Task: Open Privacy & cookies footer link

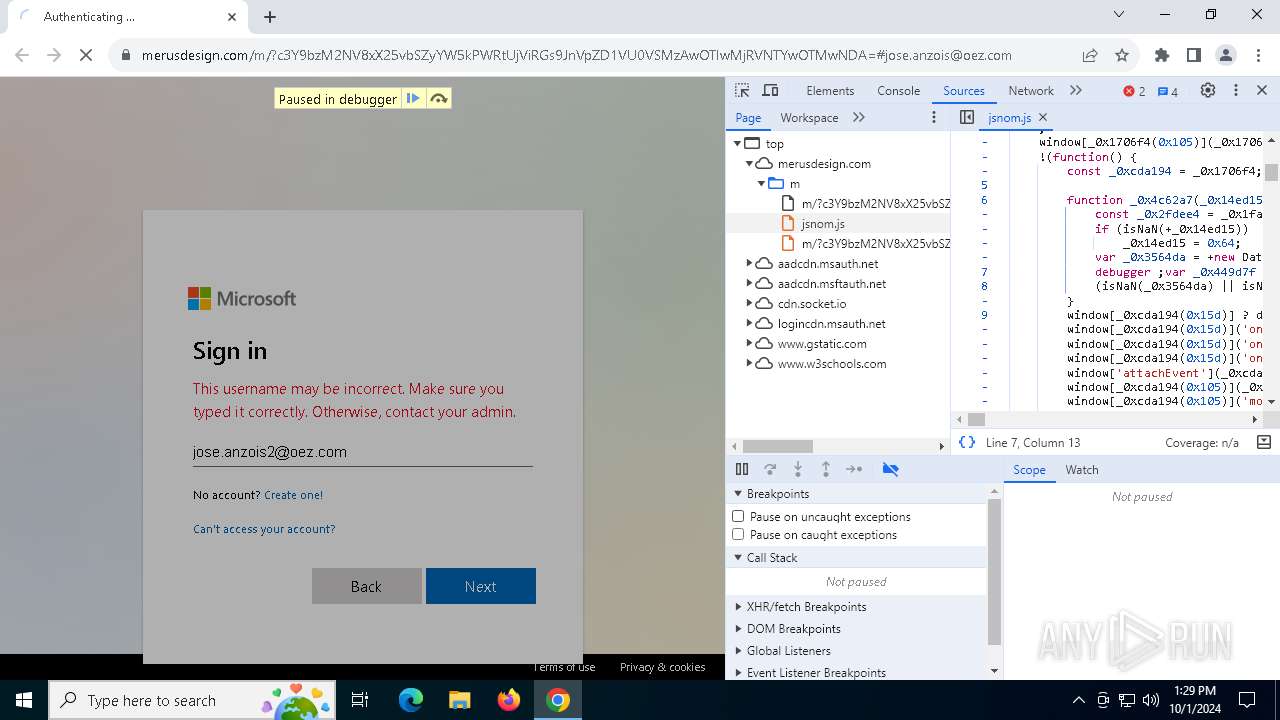Action: coord(662,667)
